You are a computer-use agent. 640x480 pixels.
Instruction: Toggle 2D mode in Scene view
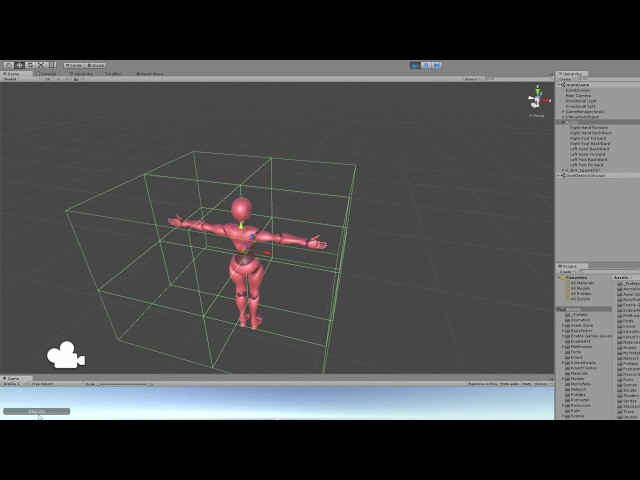point(48,79)
